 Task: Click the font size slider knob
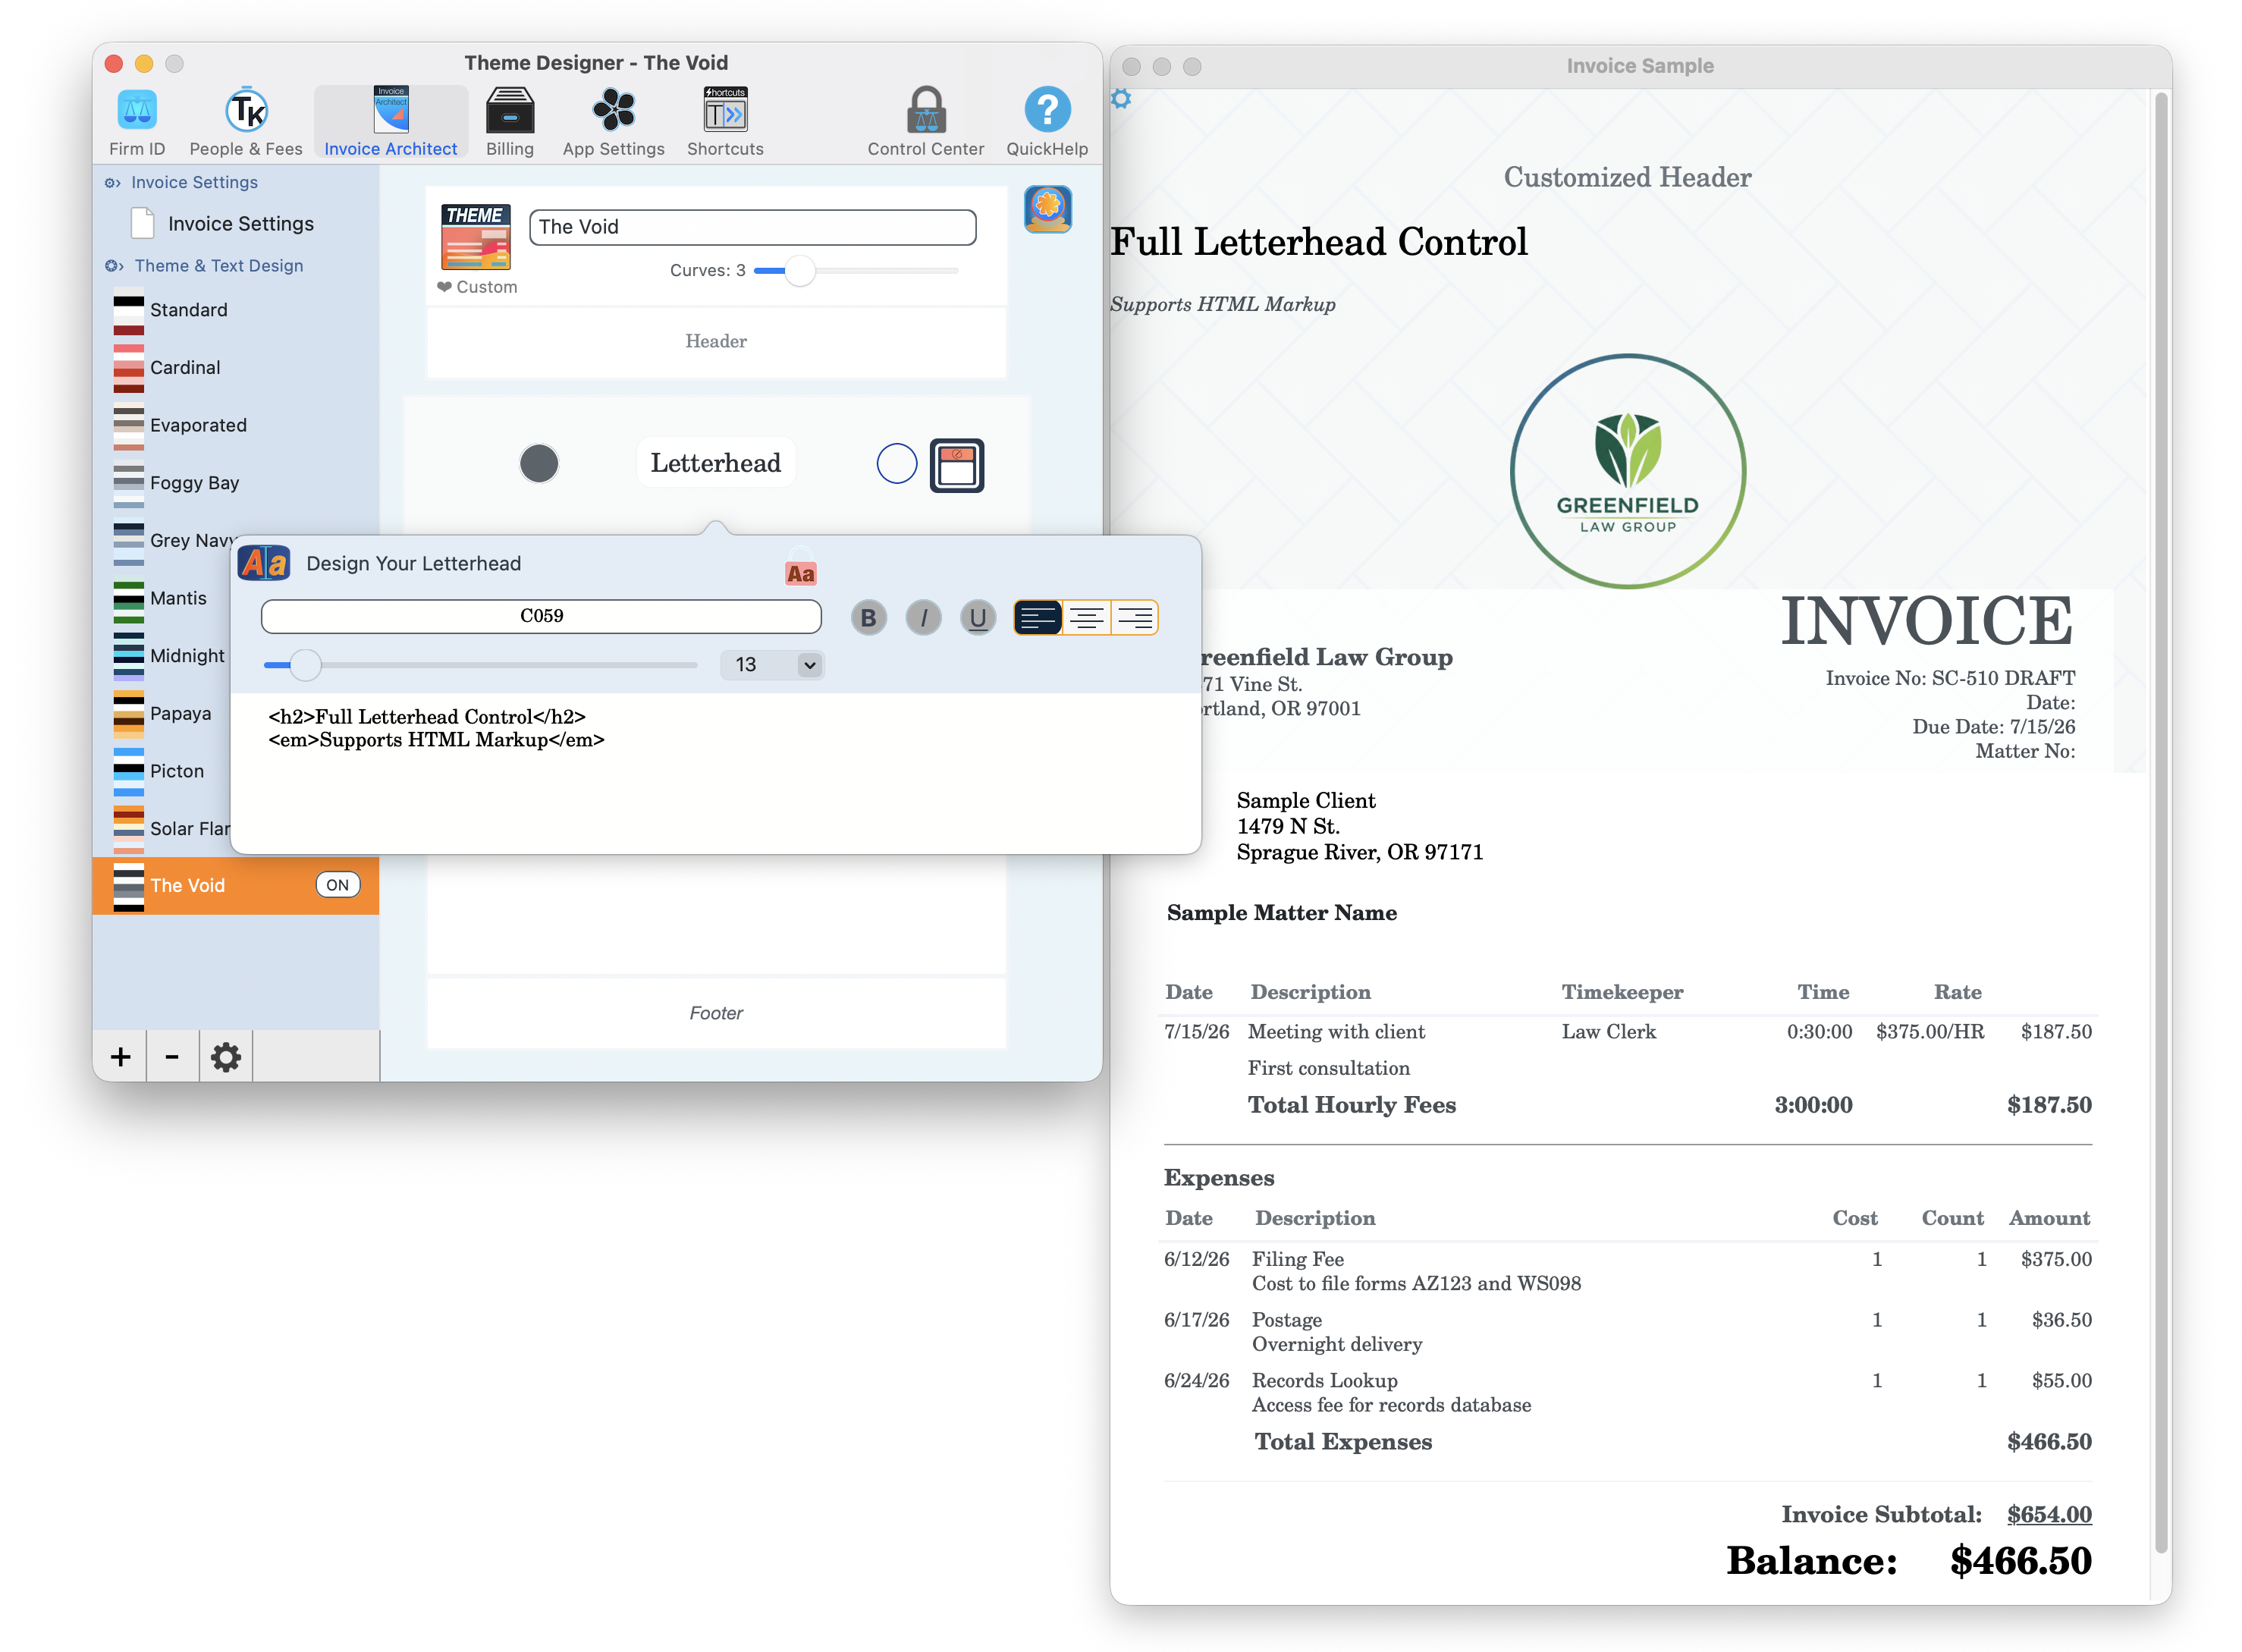click(x=306, y=665)
